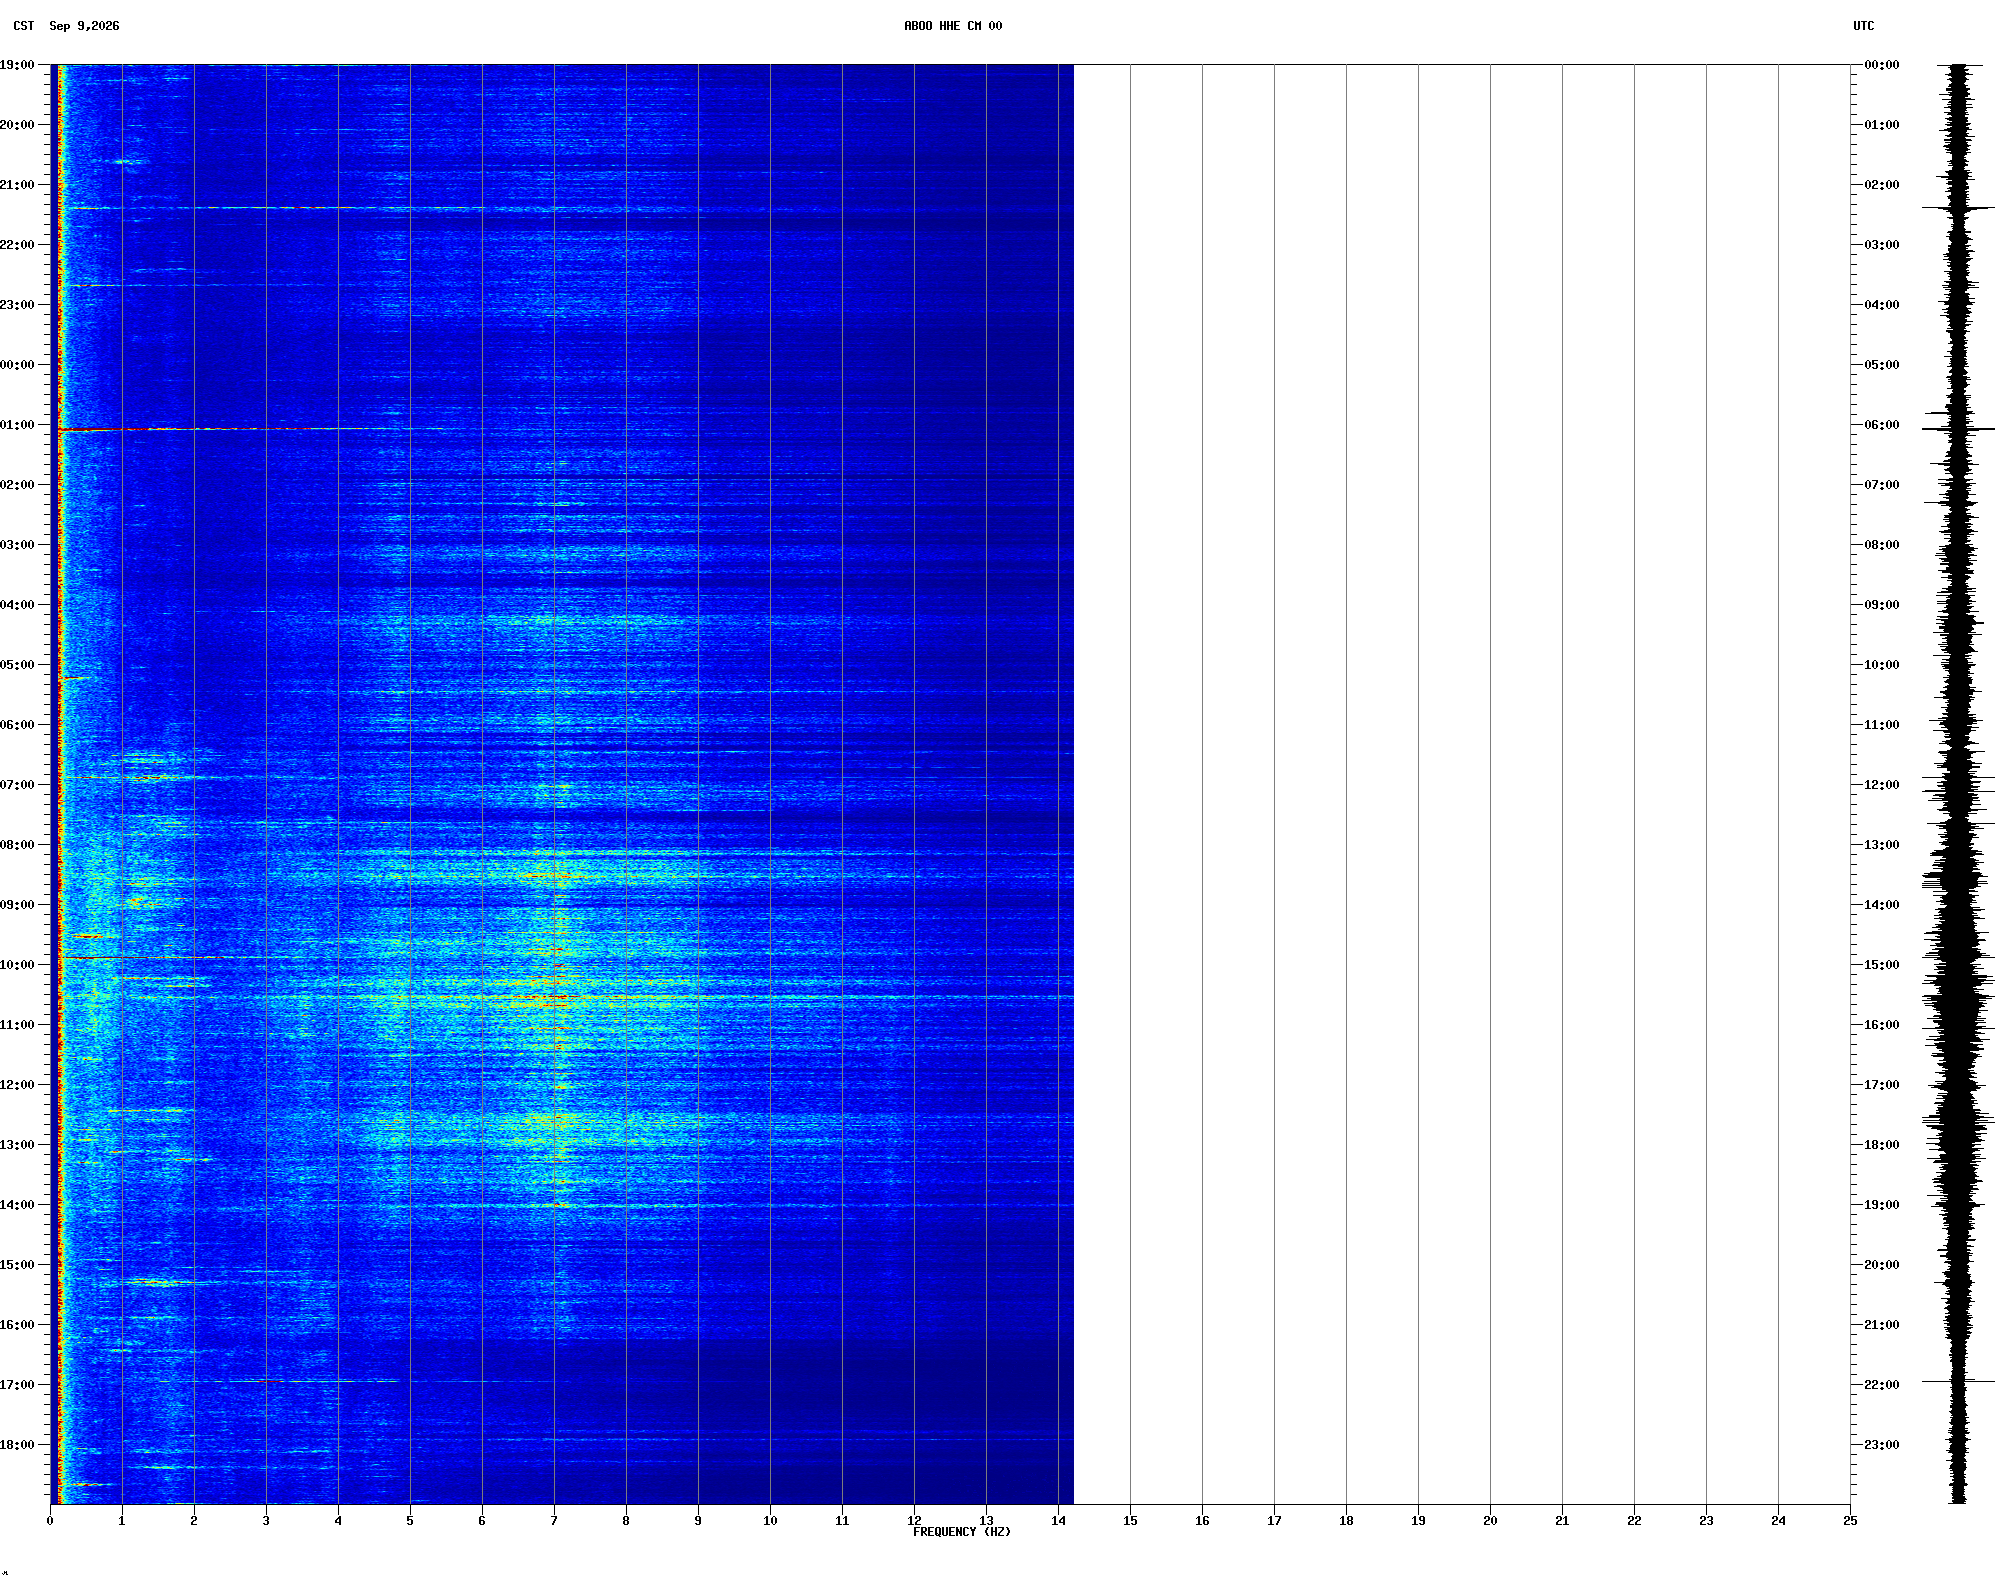Select the 06:00 label on UTC axis
Viewport: 2002px width, 1584px height.
click(x=1882, y=425)
